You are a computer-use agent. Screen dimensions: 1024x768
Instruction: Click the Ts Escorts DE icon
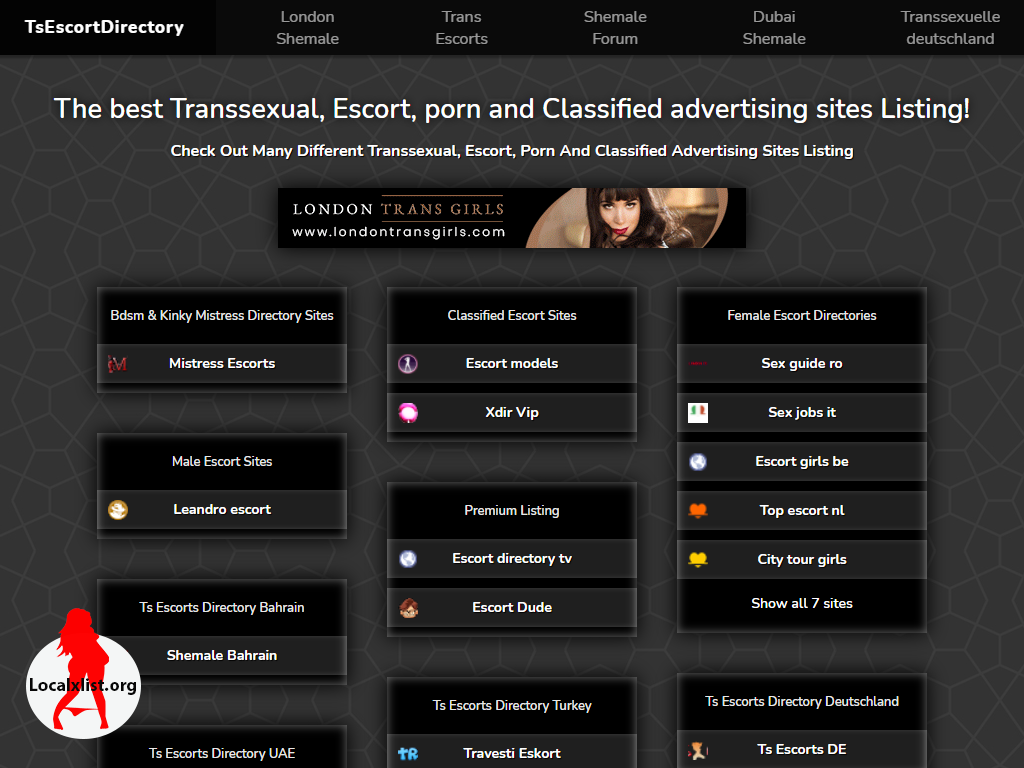(x=697, y=750)
